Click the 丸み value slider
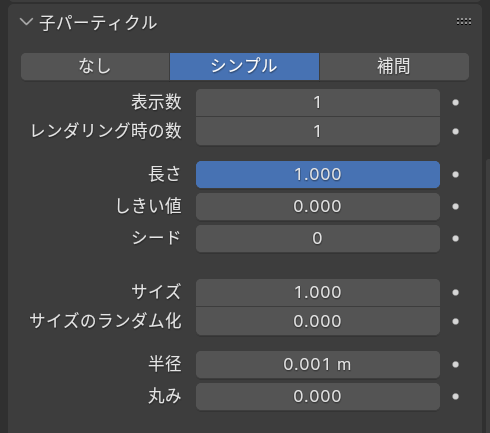The width and height of the screenshot is (490, 433). click(318, 396)
